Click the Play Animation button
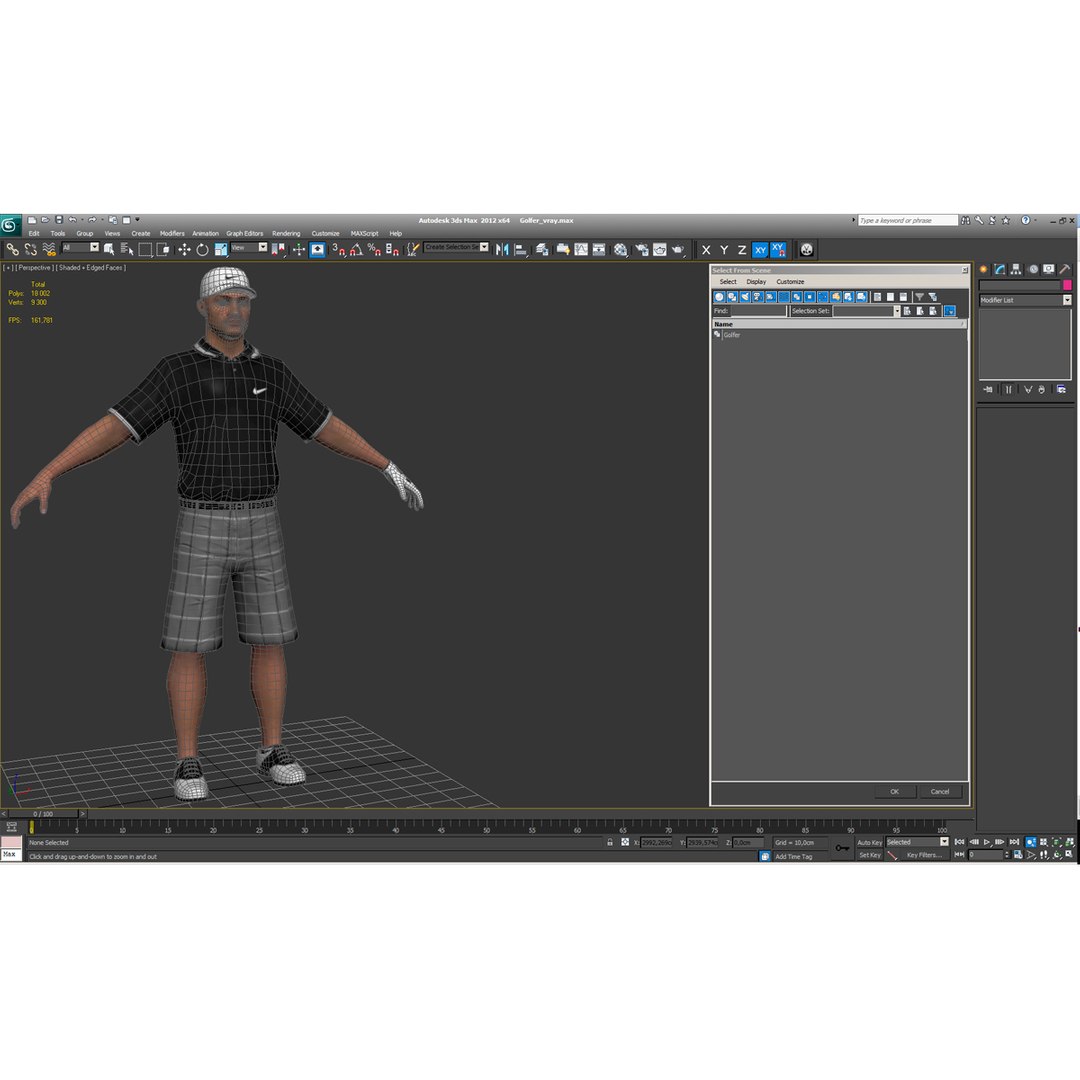This screenshot has width=1080, height=1080. [x=987, y=842]
